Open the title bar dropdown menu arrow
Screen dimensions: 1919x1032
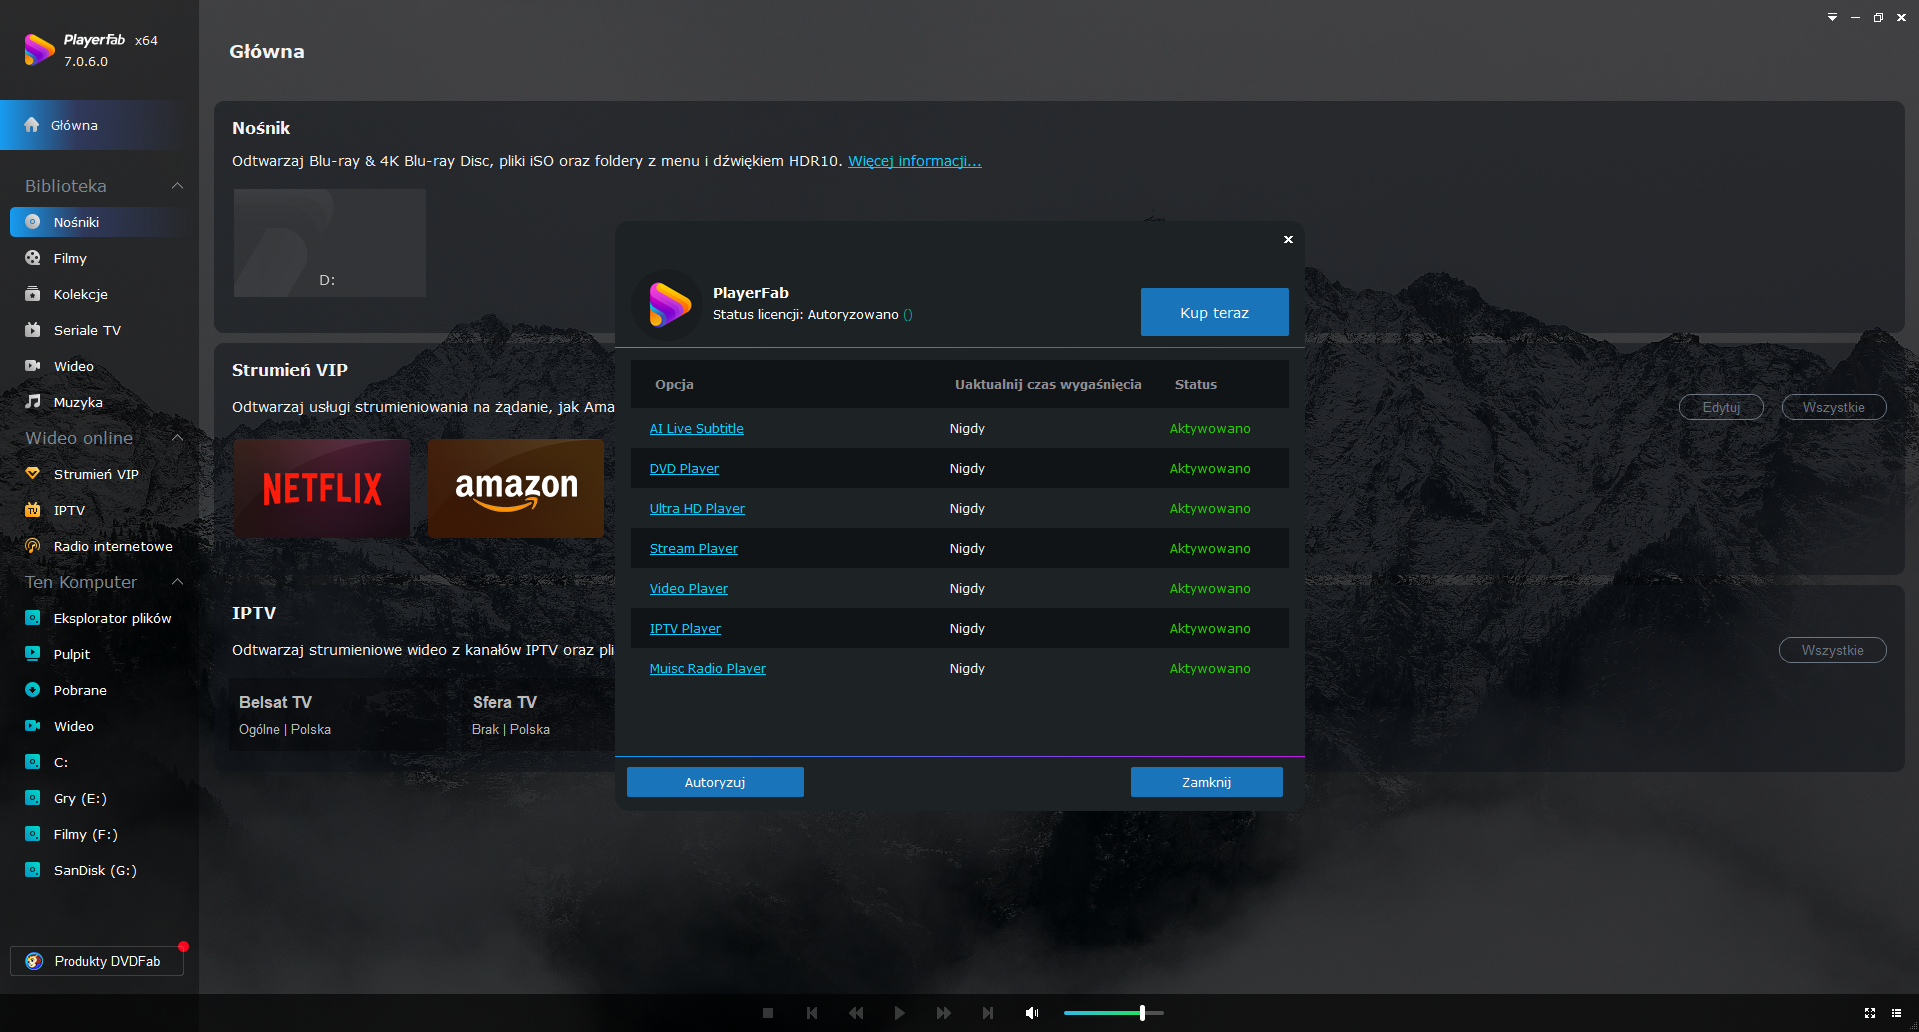click(x=1832, y=17)
